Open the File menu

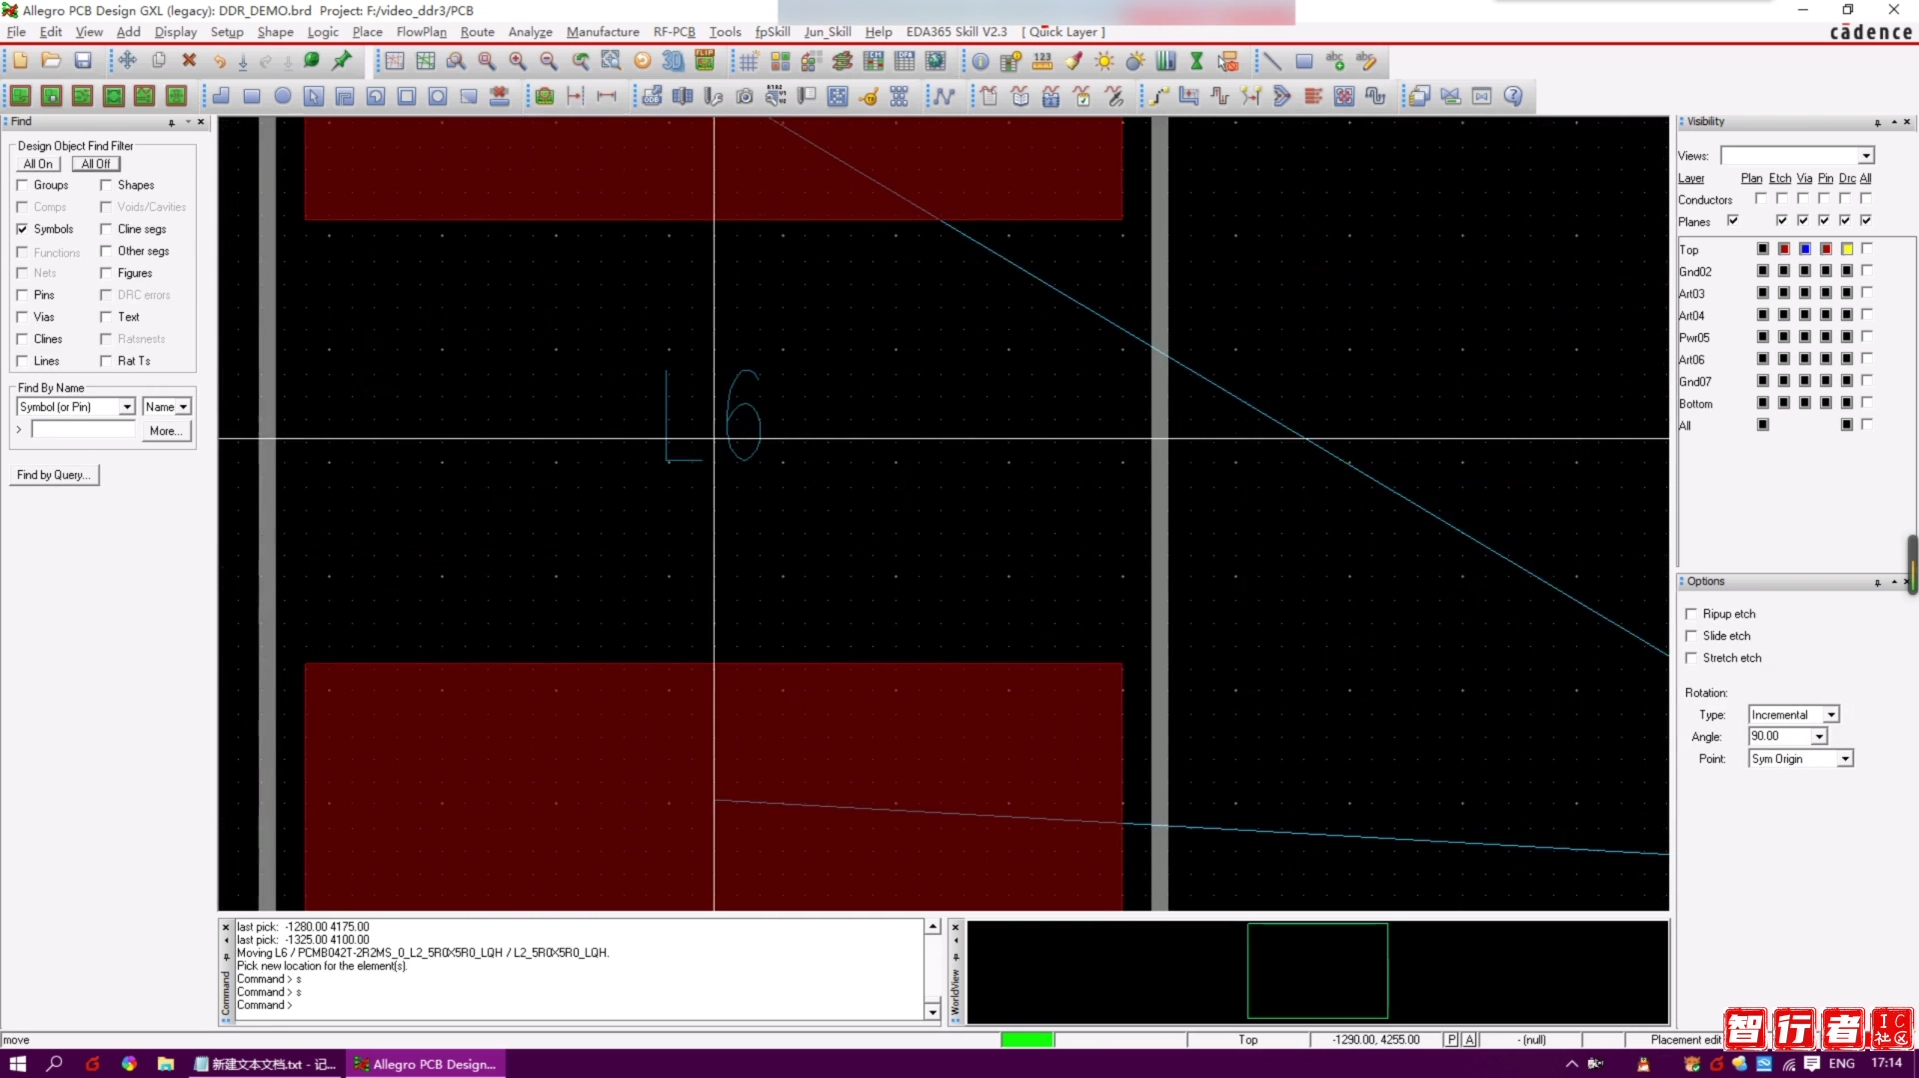pyautogui.click(x=16, y=32)
